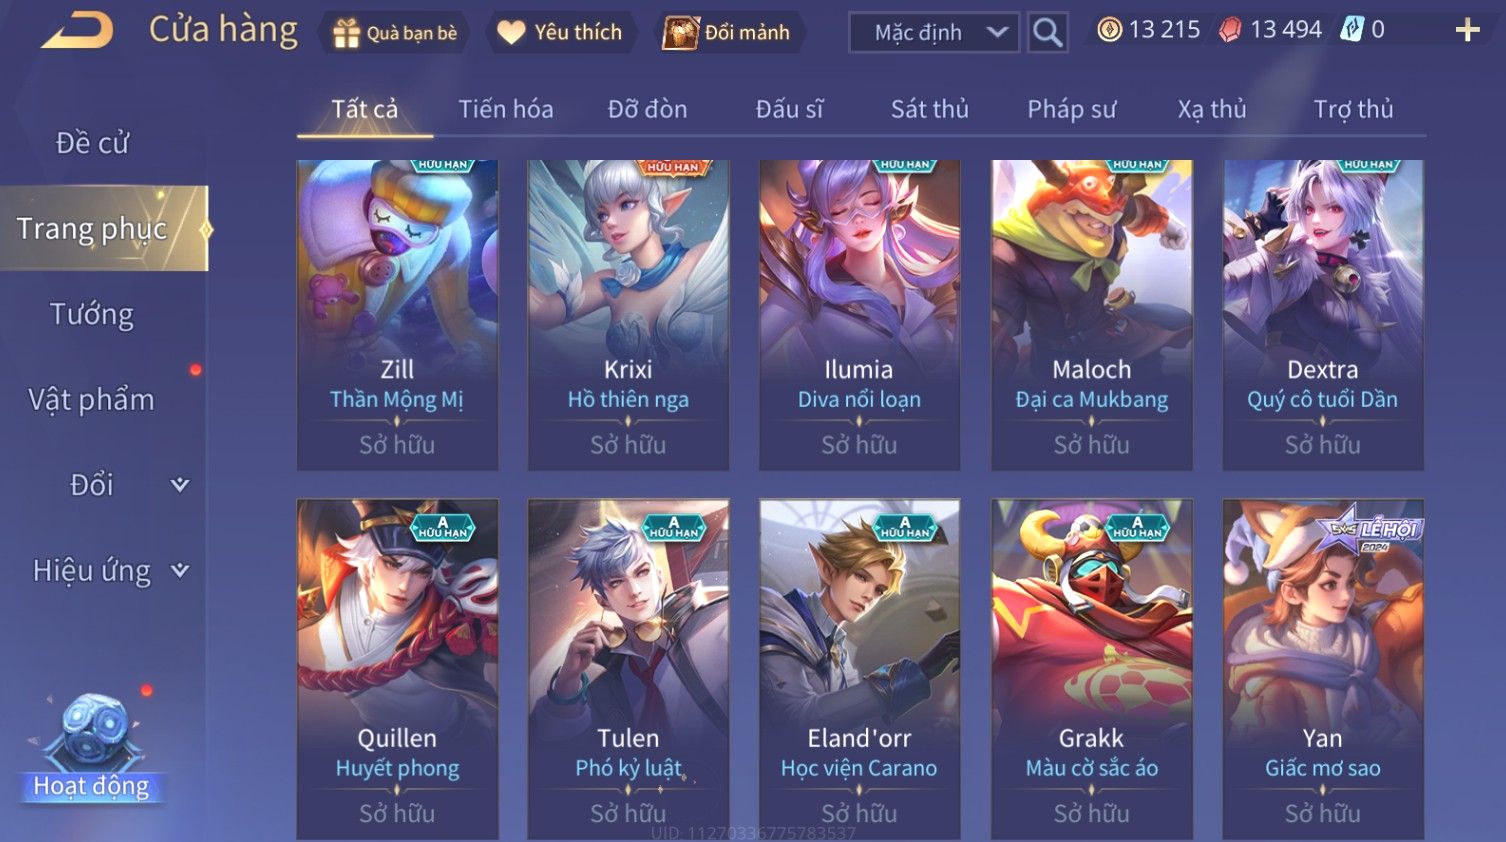Open the Yan Giấc mơ sao skin
The height and width of the screenshot is (842, 1506).
1323,669
